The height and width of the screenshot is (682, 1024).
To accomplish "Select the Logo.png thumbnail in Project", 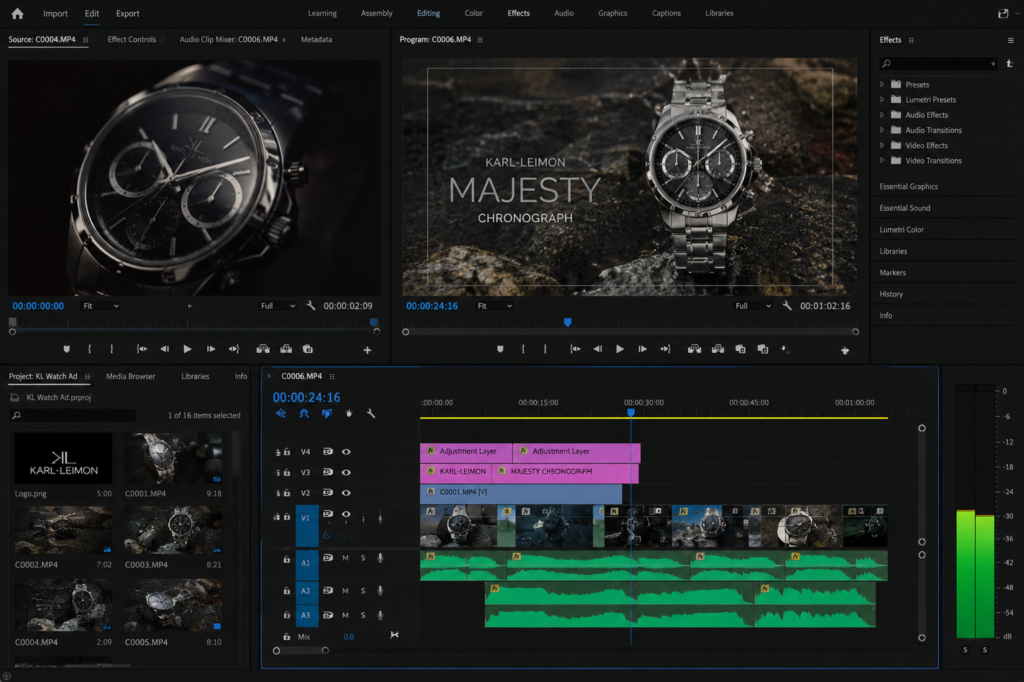I will click(x=63, y=459).
